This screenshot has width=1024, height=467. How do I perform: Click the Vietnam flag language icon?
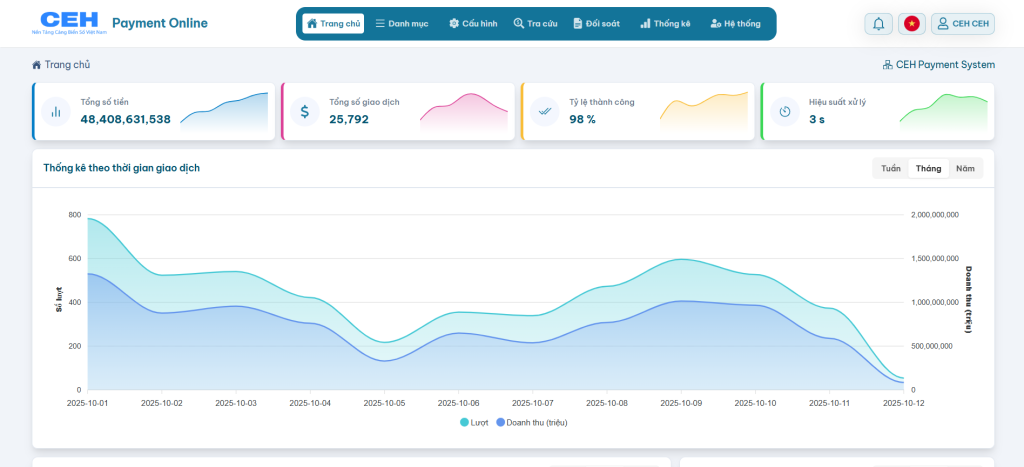click(x=912, y=24)
